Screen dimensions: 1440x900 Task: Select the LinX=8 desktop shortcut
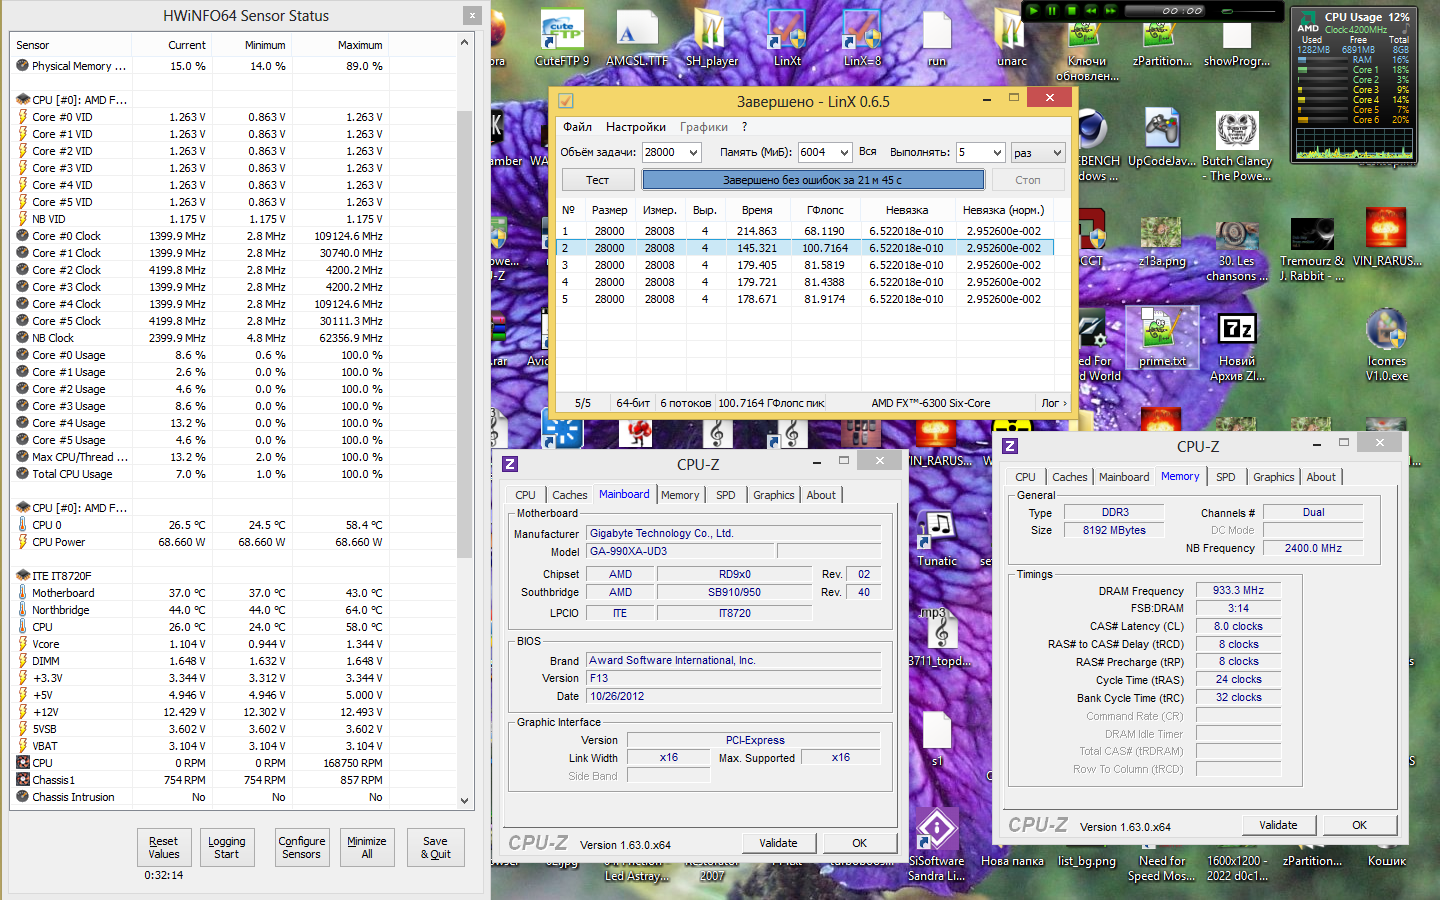[x=862, y=31]
